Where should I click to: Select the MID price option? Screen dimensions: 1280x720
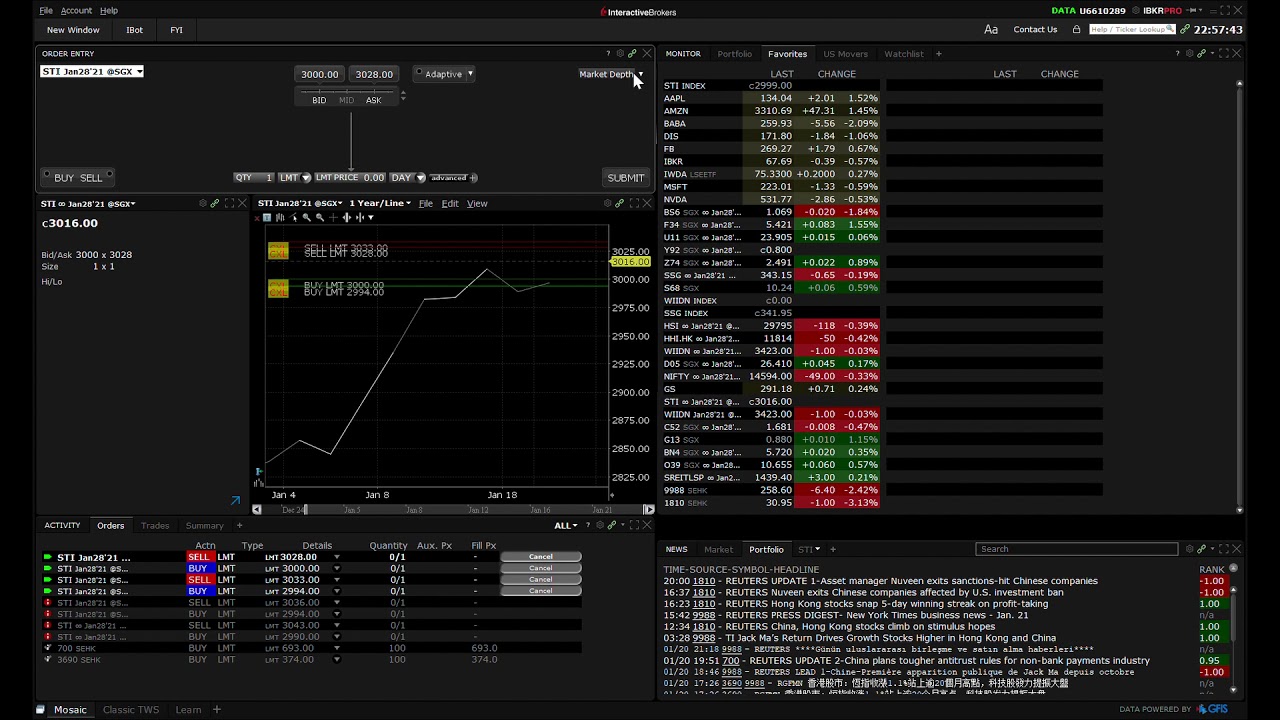click(346, 100)
